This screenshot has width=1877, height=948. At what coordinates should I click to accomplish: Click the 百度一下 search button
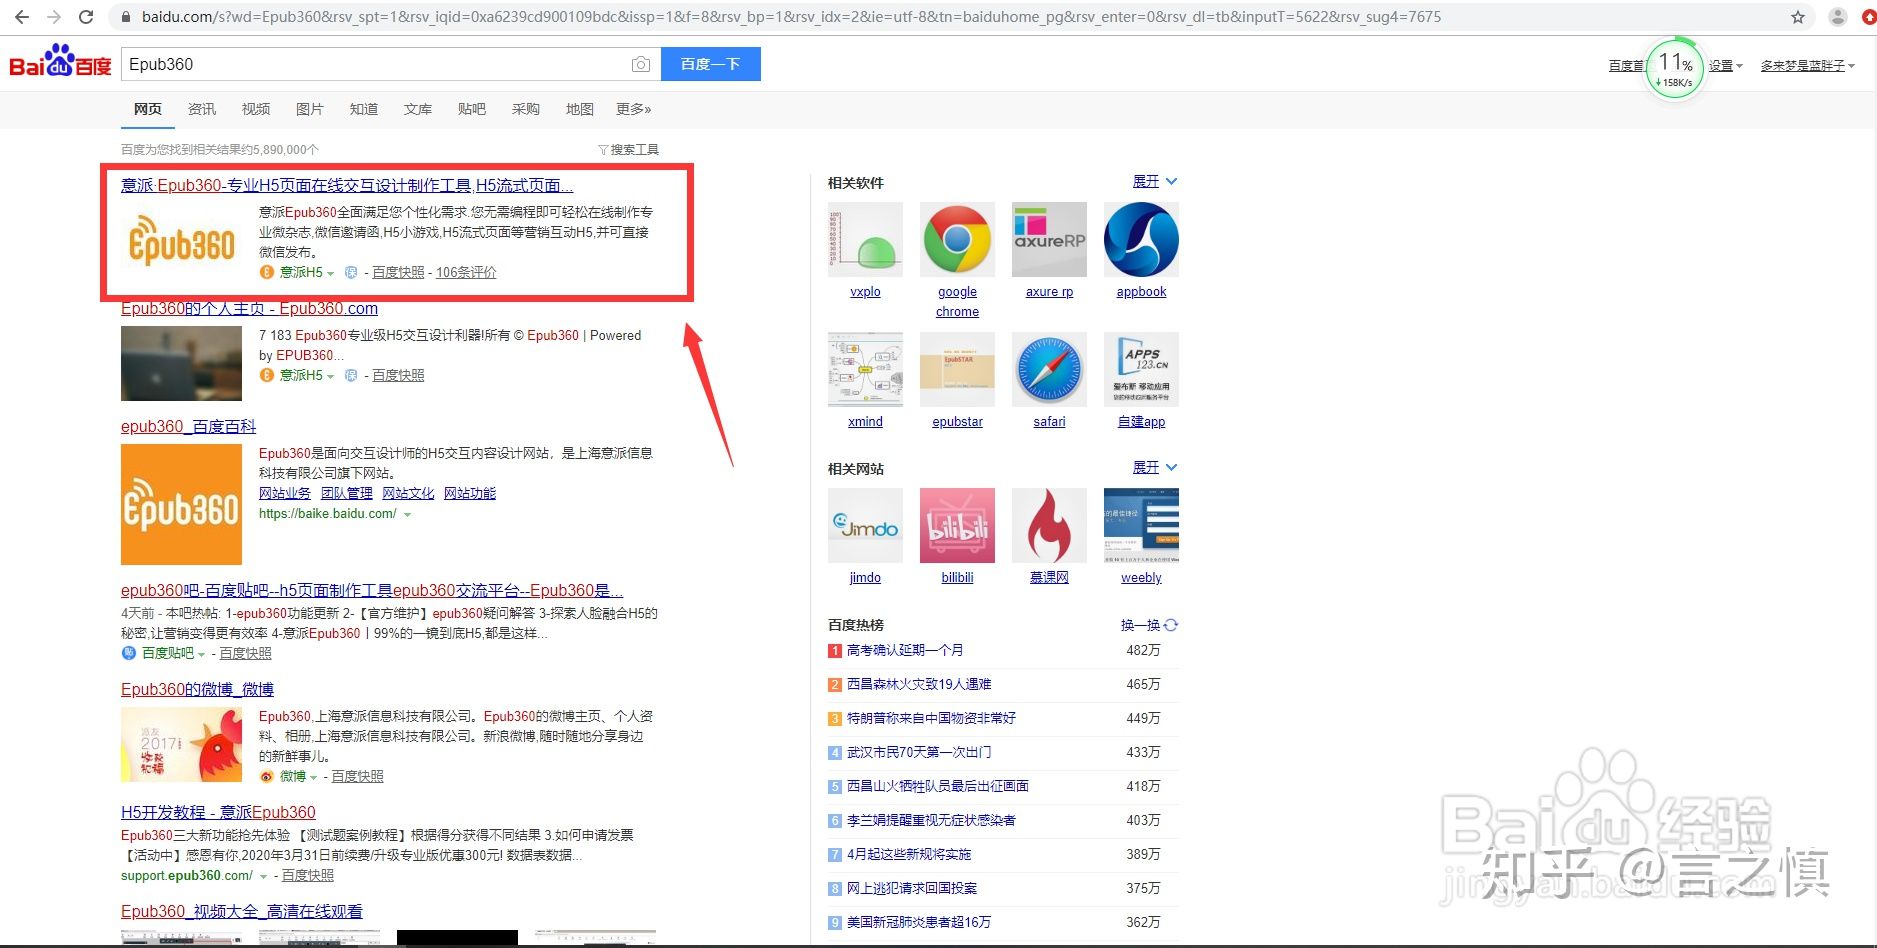[x=711, y=64]
